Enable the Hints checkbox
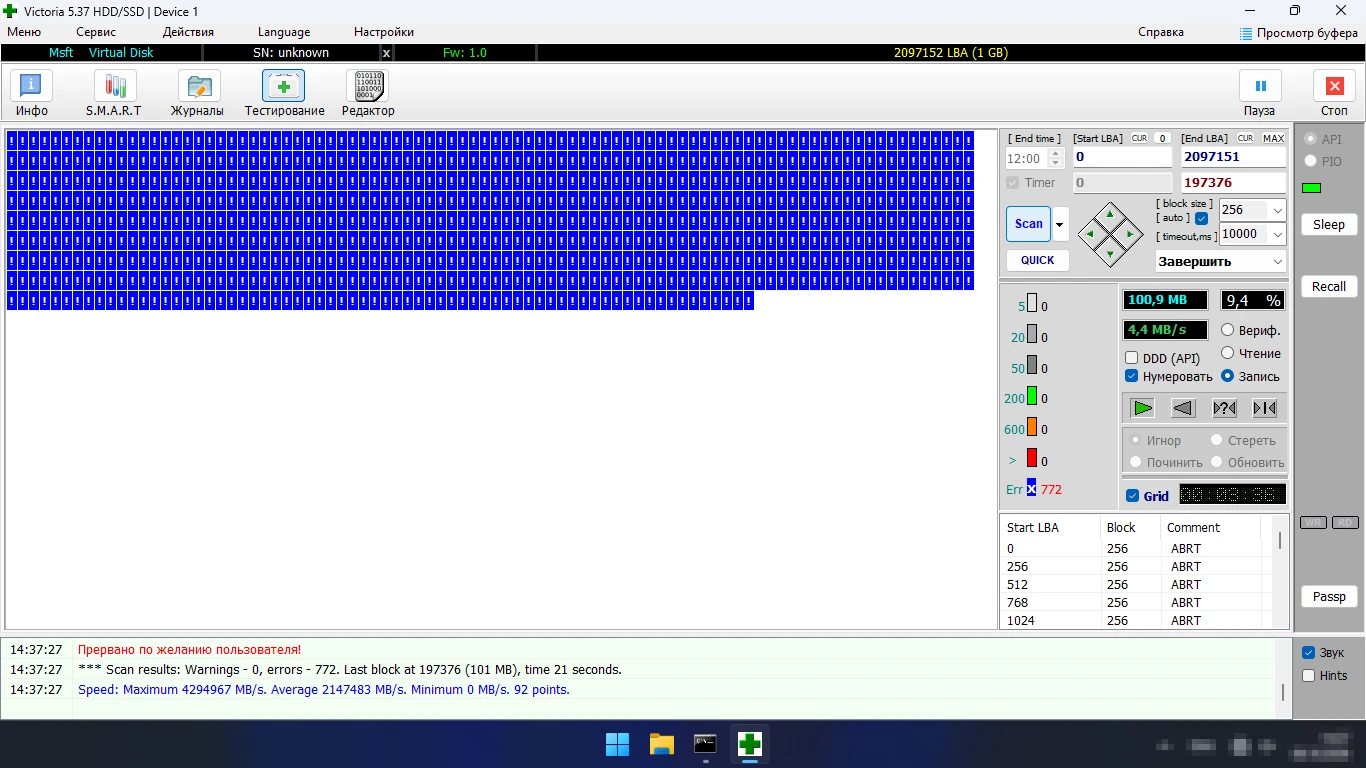 point(1308,676)
